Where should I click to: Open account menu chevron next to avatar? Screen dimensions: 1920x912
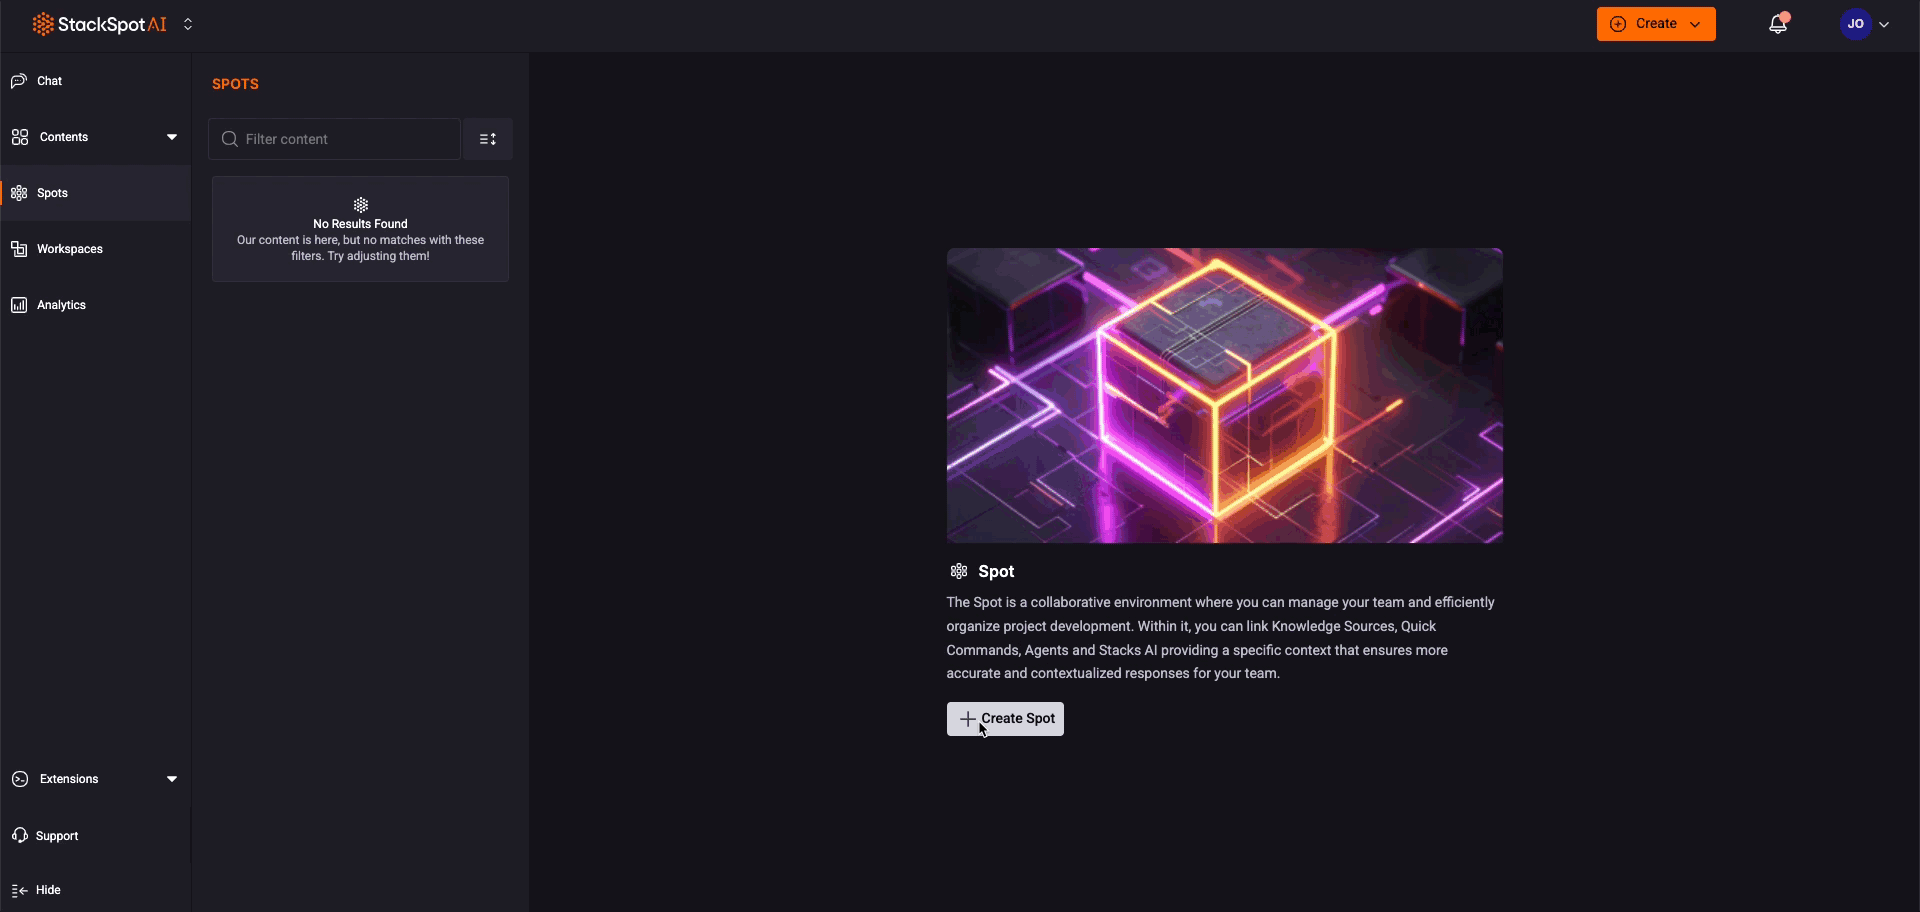tap(1884, 24)
